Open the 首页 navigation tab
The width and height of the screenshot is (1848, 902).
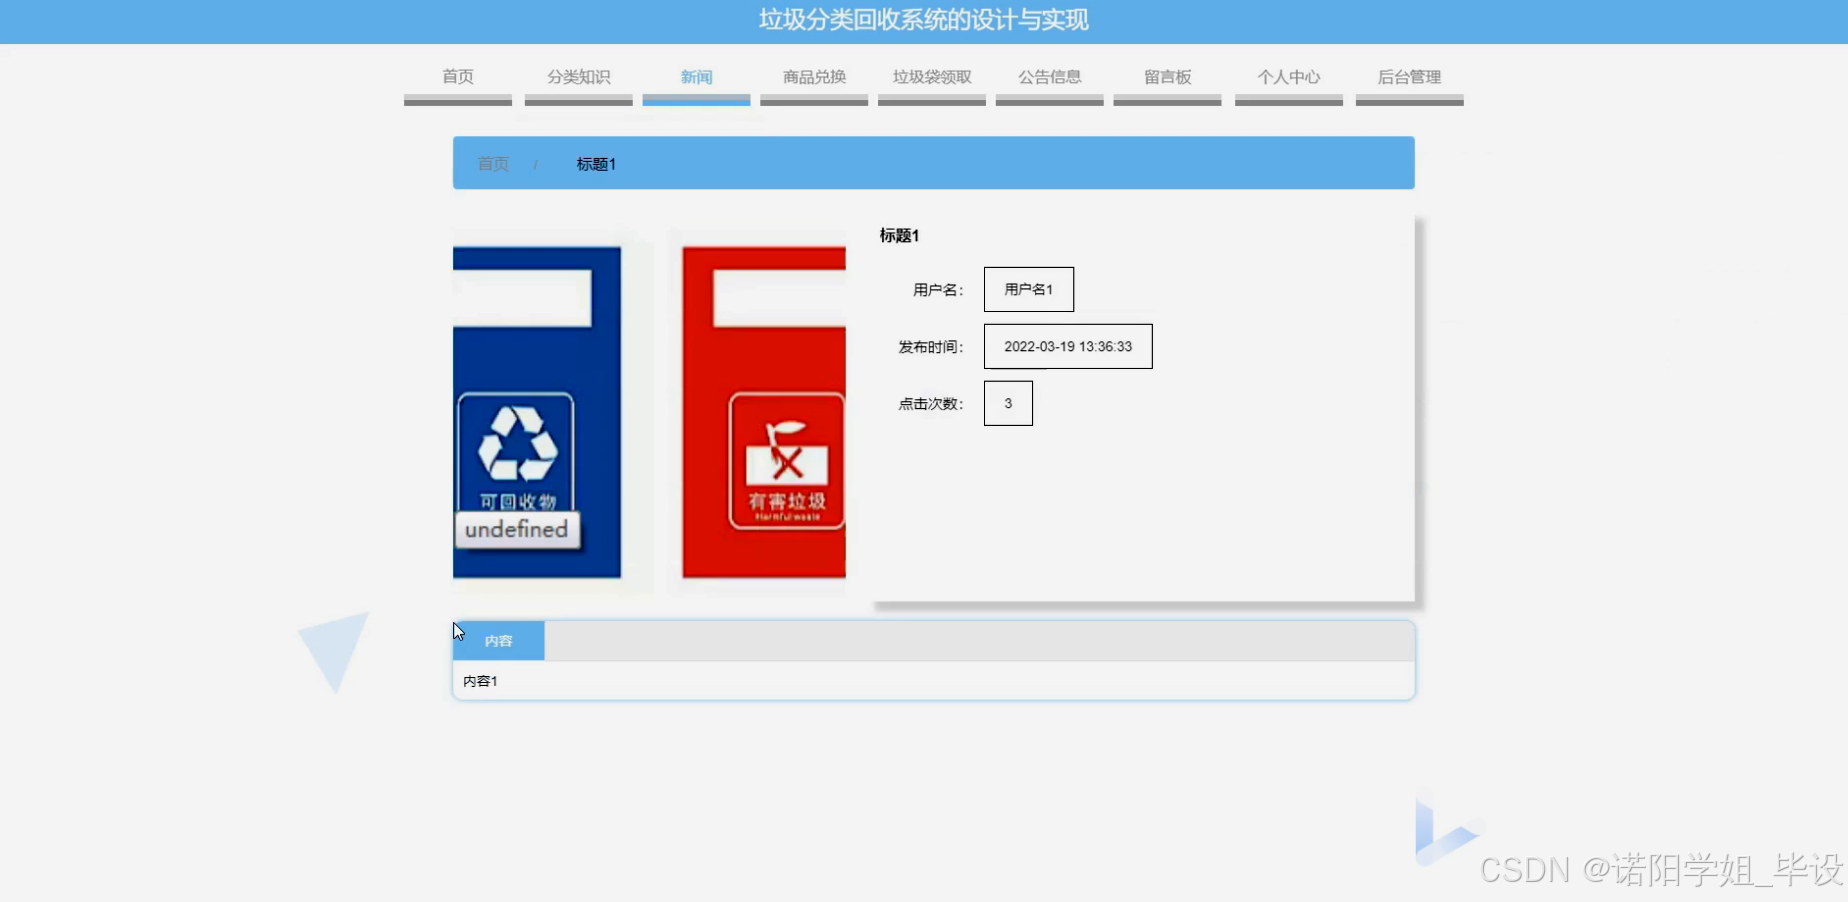click(x=457, y=77)
